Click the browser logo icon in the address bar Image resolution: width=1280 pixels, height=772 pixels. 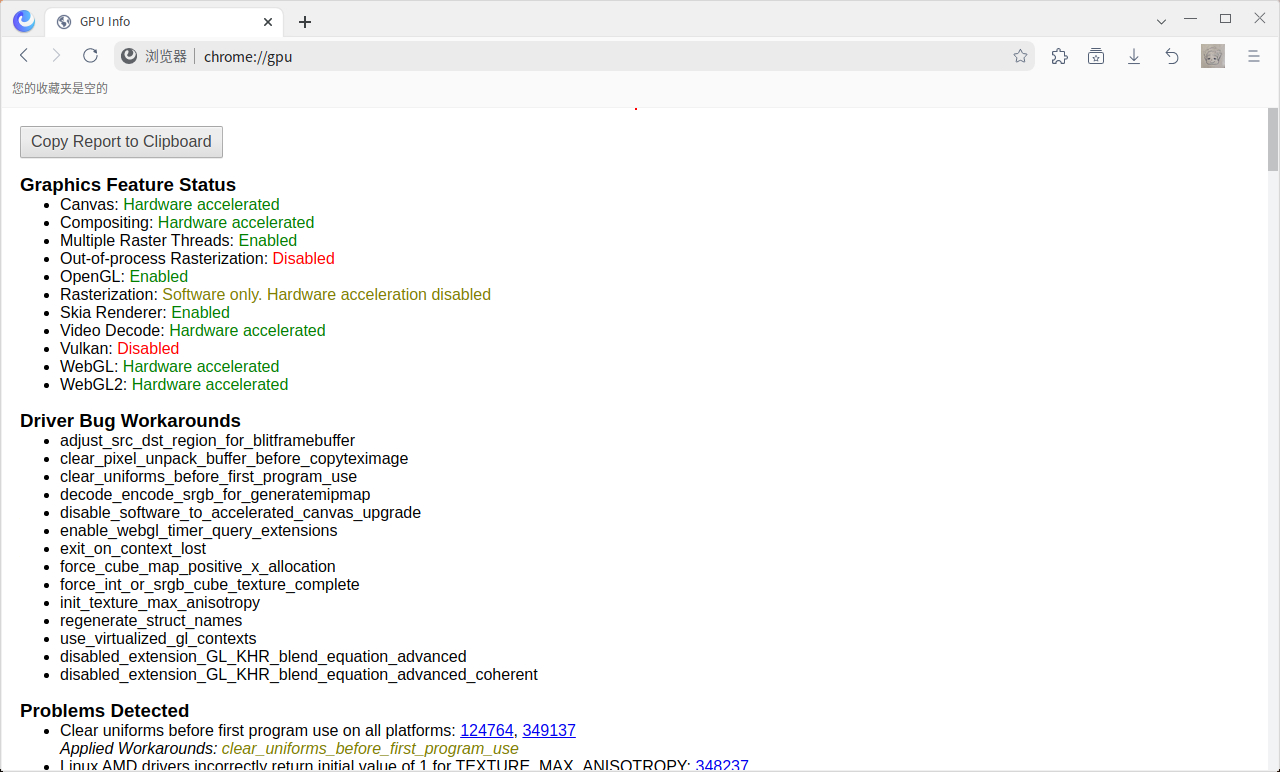128,56
